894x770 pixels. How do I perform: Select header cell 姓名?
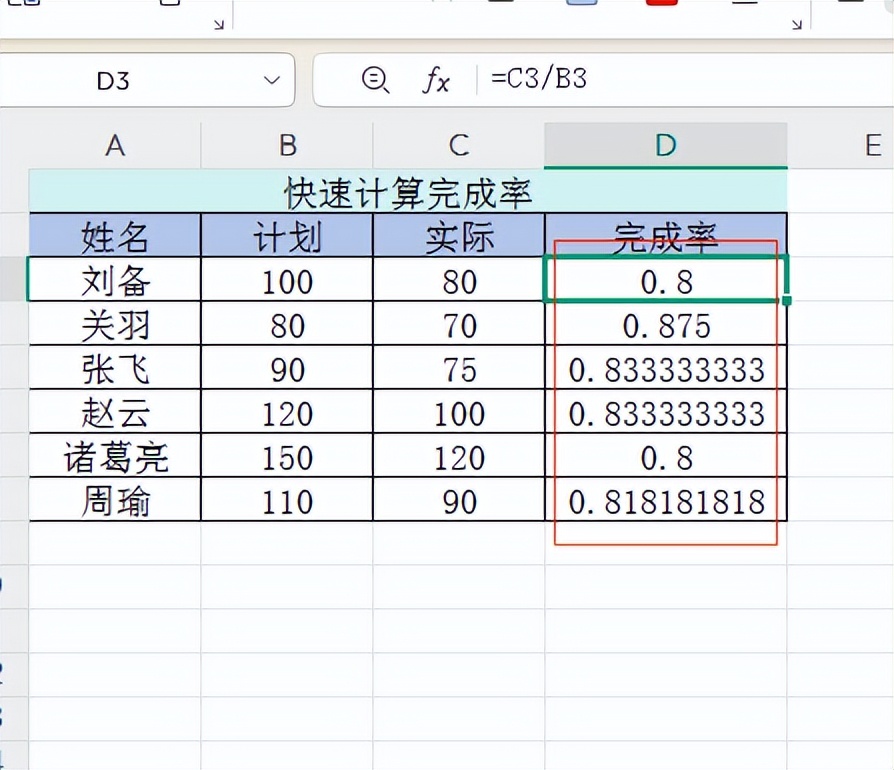coord(115,235)
